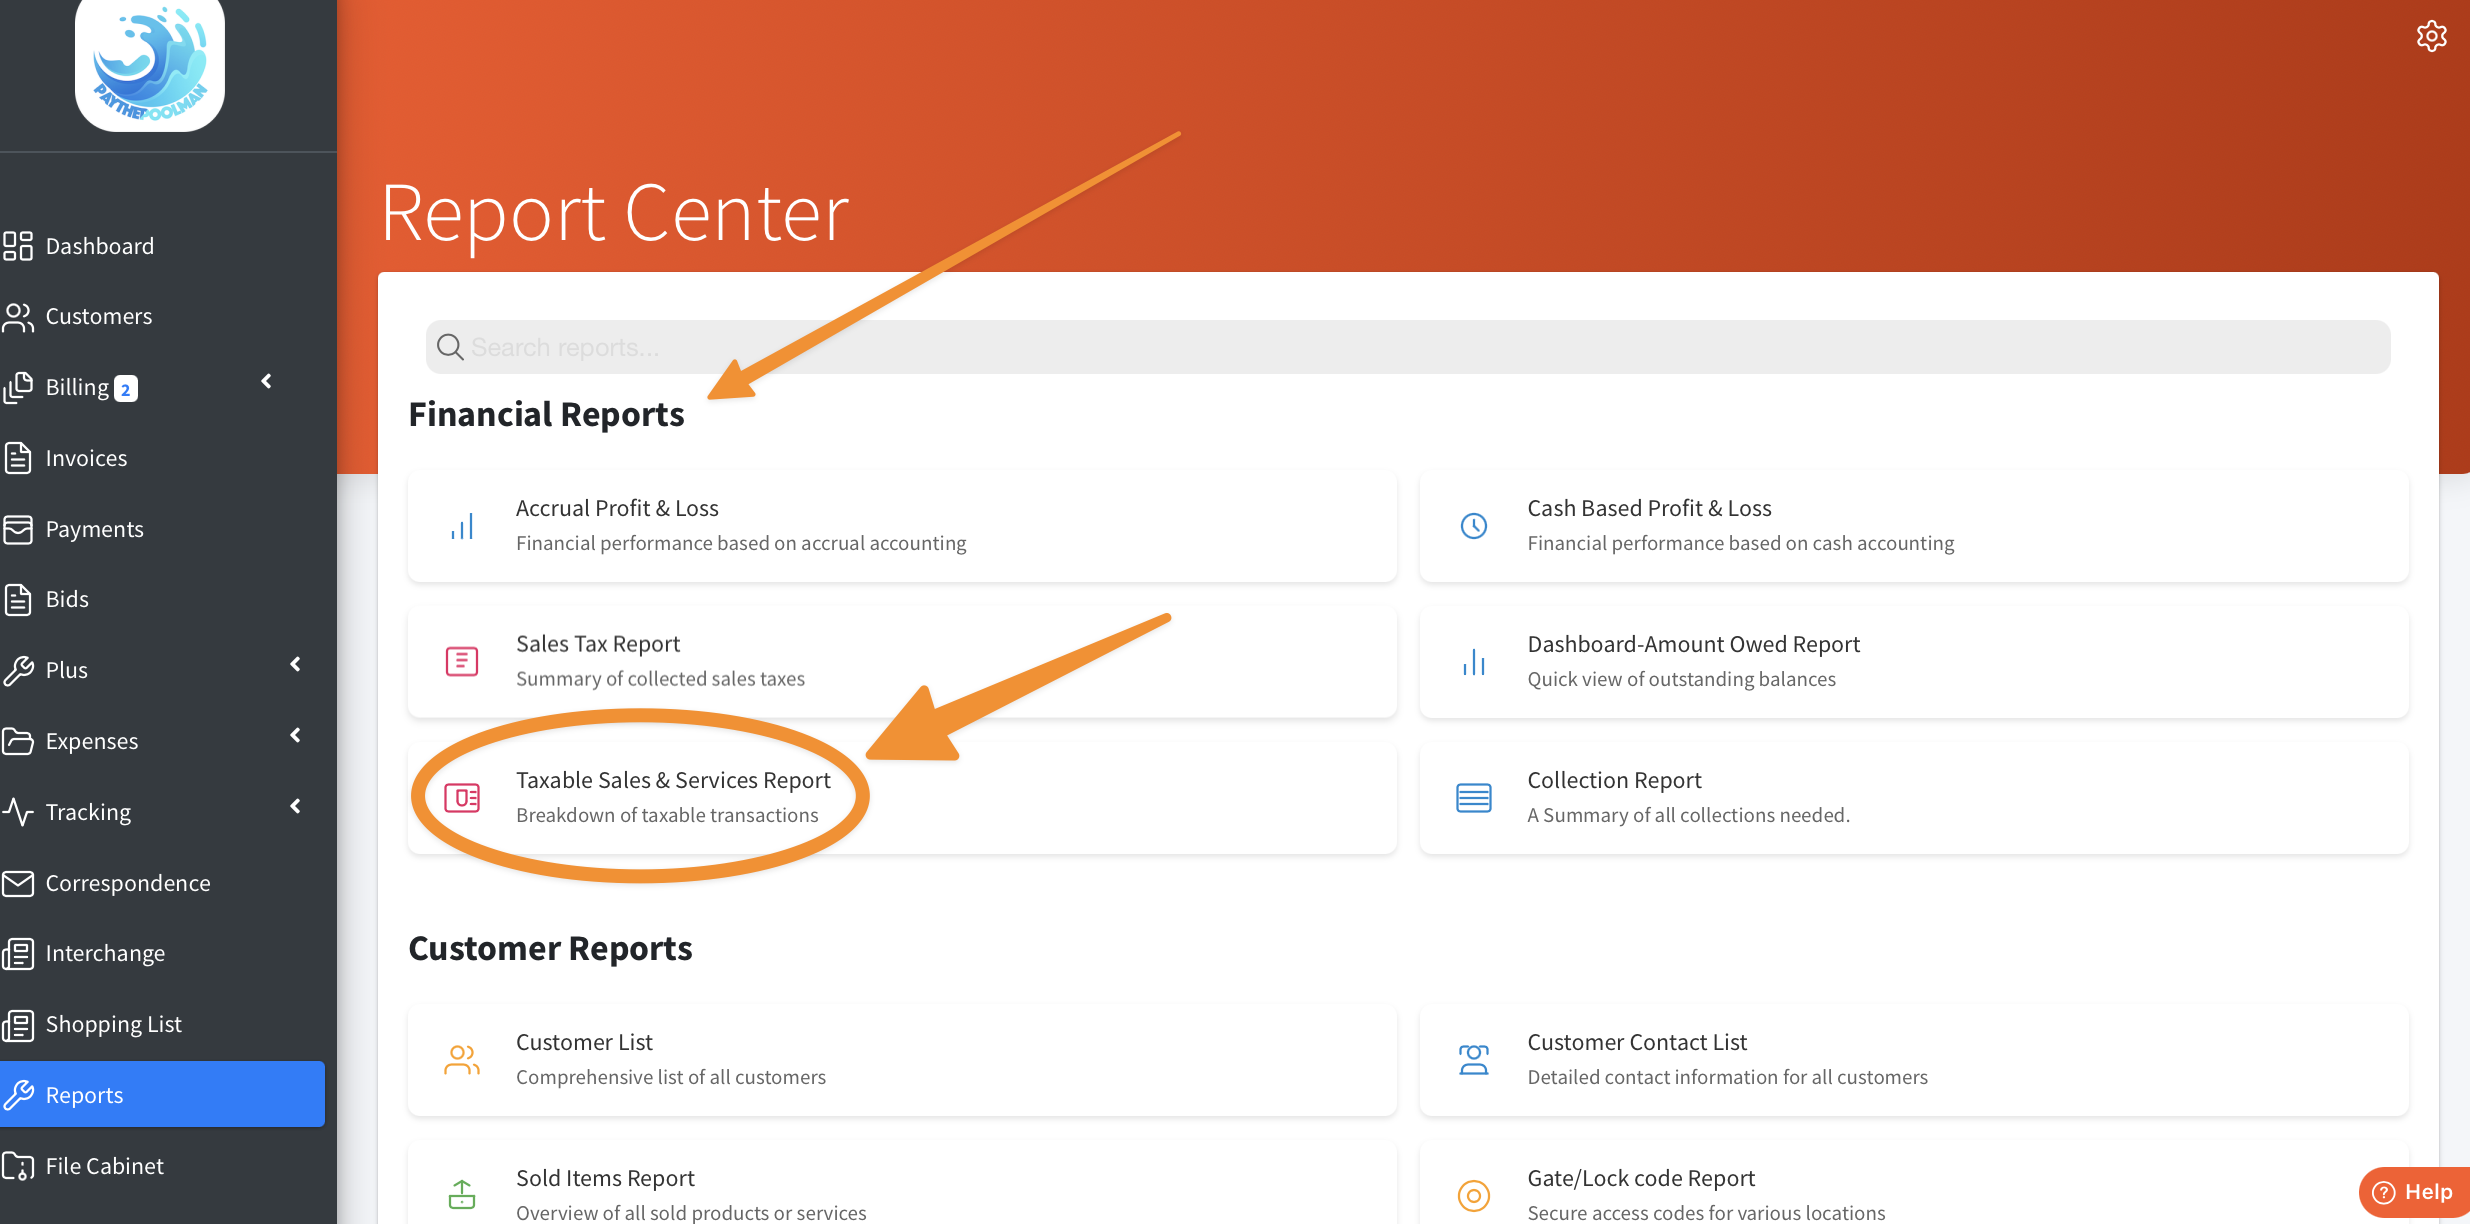Select Correspondence in the sidebar
Viewport: 2470px width, 1224px height.
point(127,883)
